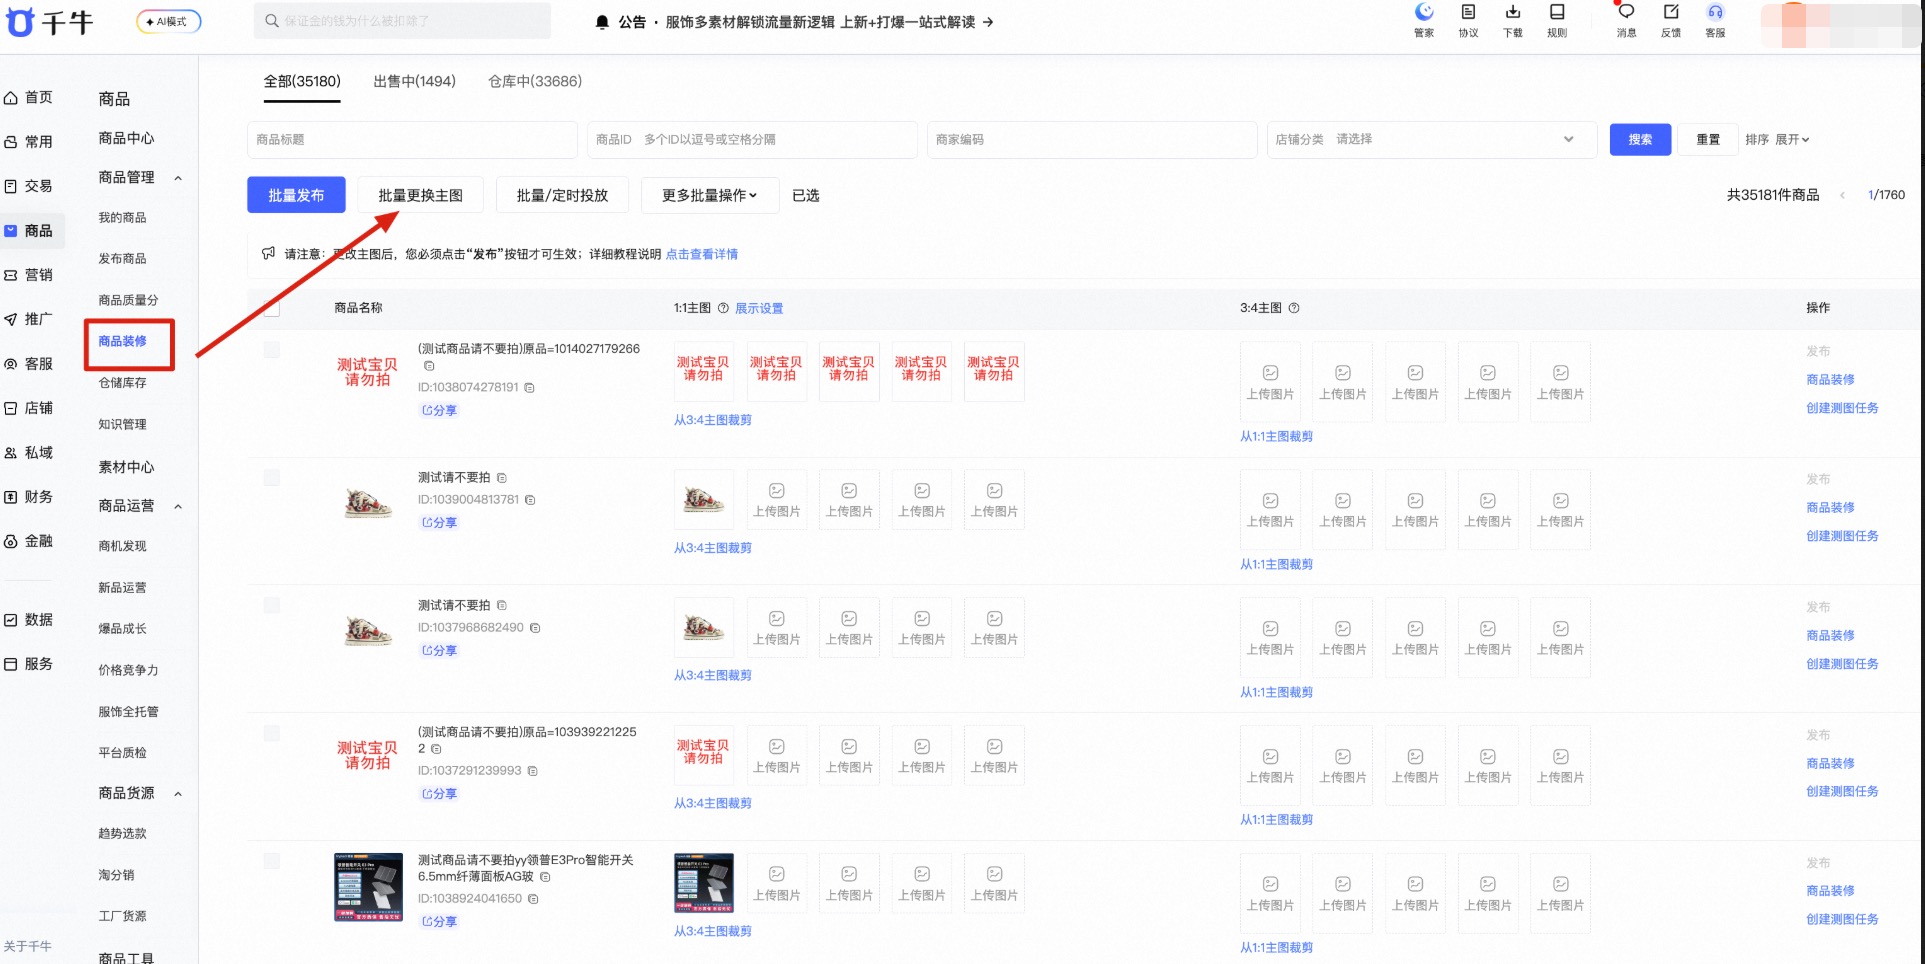Check the row with ID 1039004813781
This screenshot has height=964, width=1925.
[271, 478]
